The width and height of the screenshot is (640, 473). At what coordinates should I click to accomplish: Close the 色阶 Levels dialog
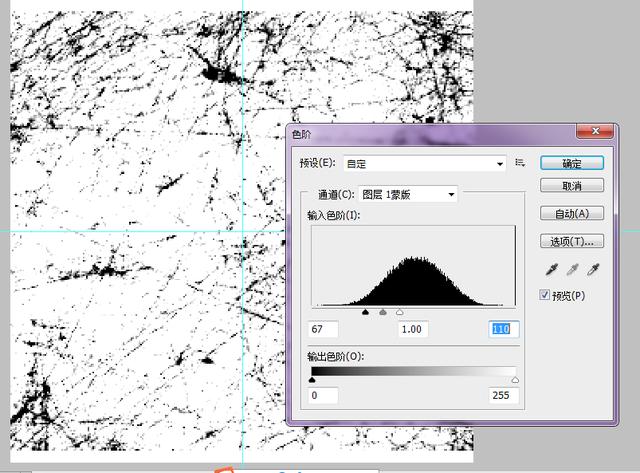(x=595, y=131)
